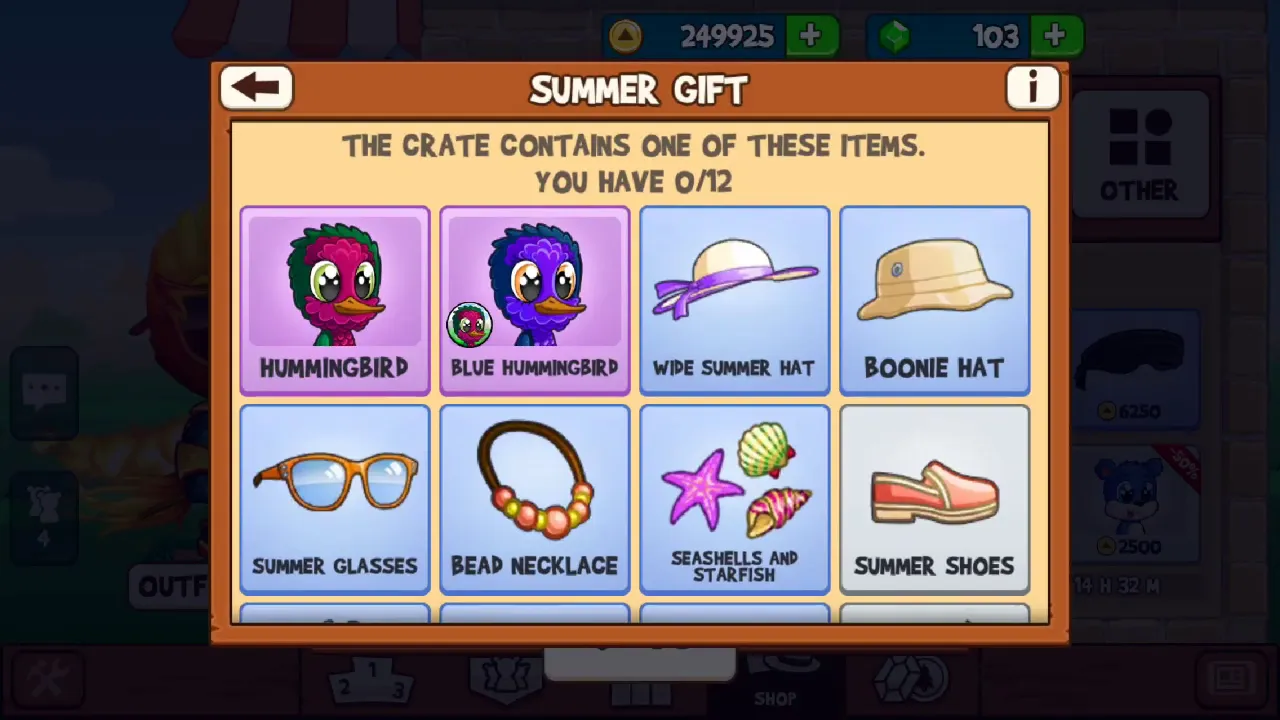
Task: Add coins with the green plus
Action: pos(811,37)
